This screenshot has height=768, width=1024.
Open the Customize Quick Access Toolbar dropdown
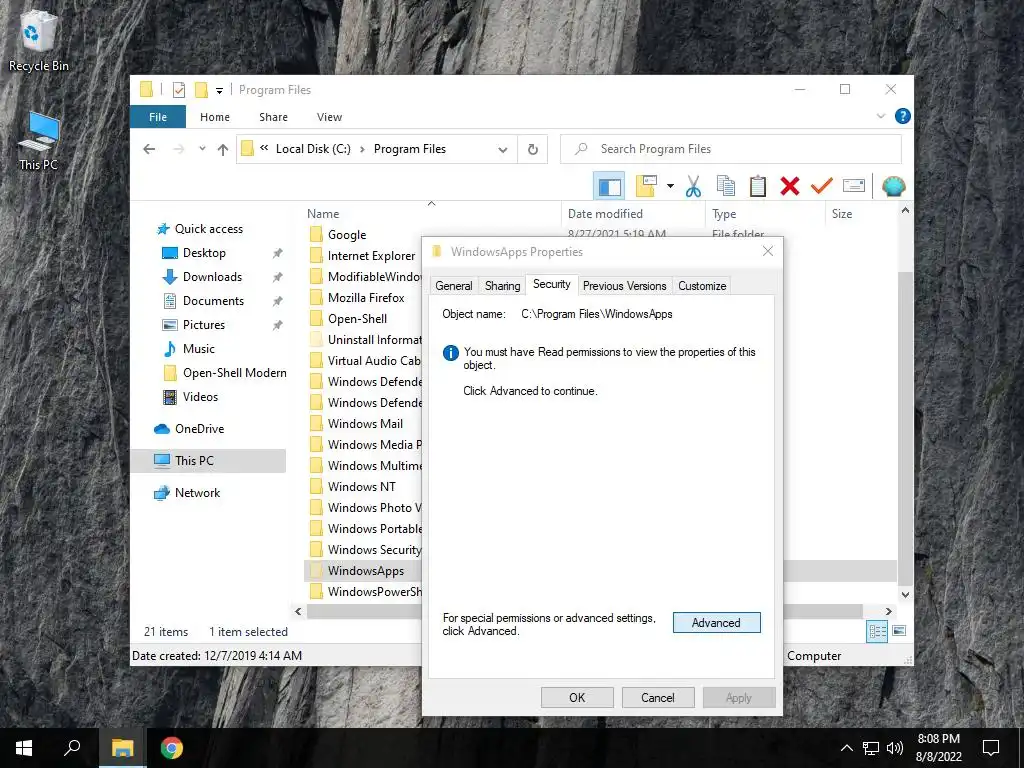[x=219, y=91]
